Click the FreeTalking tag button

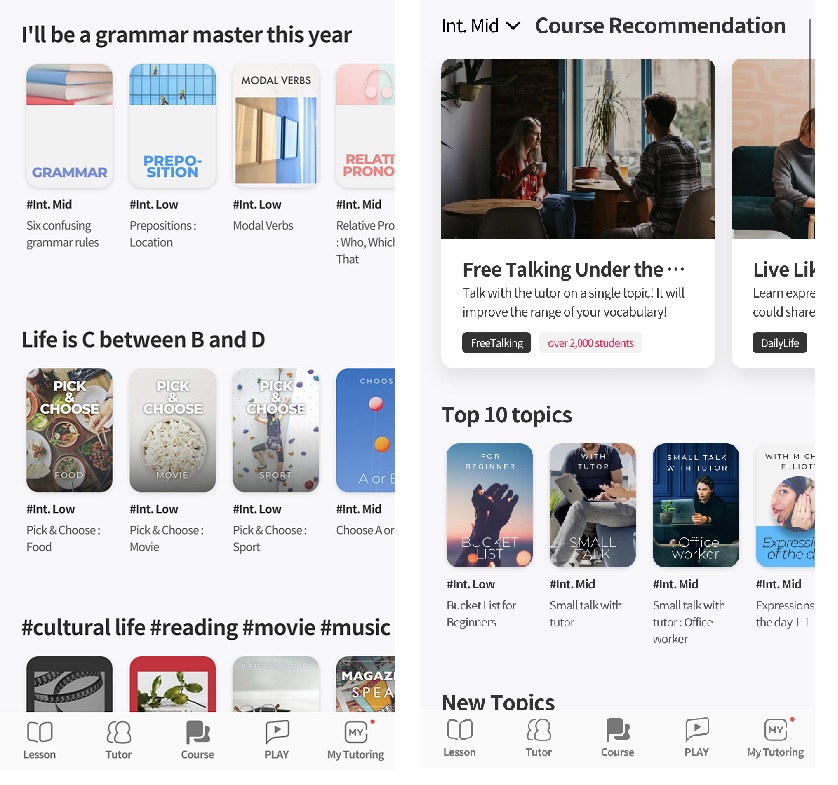click(496, 343)
